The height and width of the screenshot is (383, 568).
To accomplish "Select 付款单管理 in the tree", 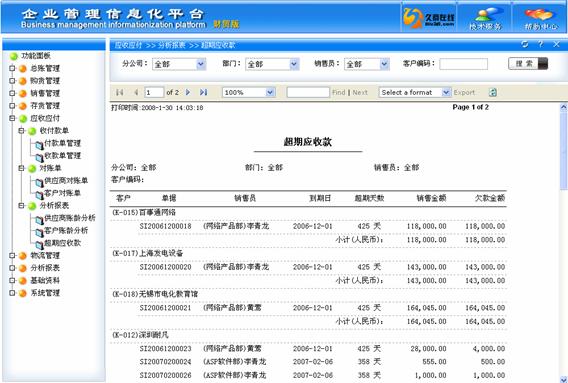I will (62, 143).
